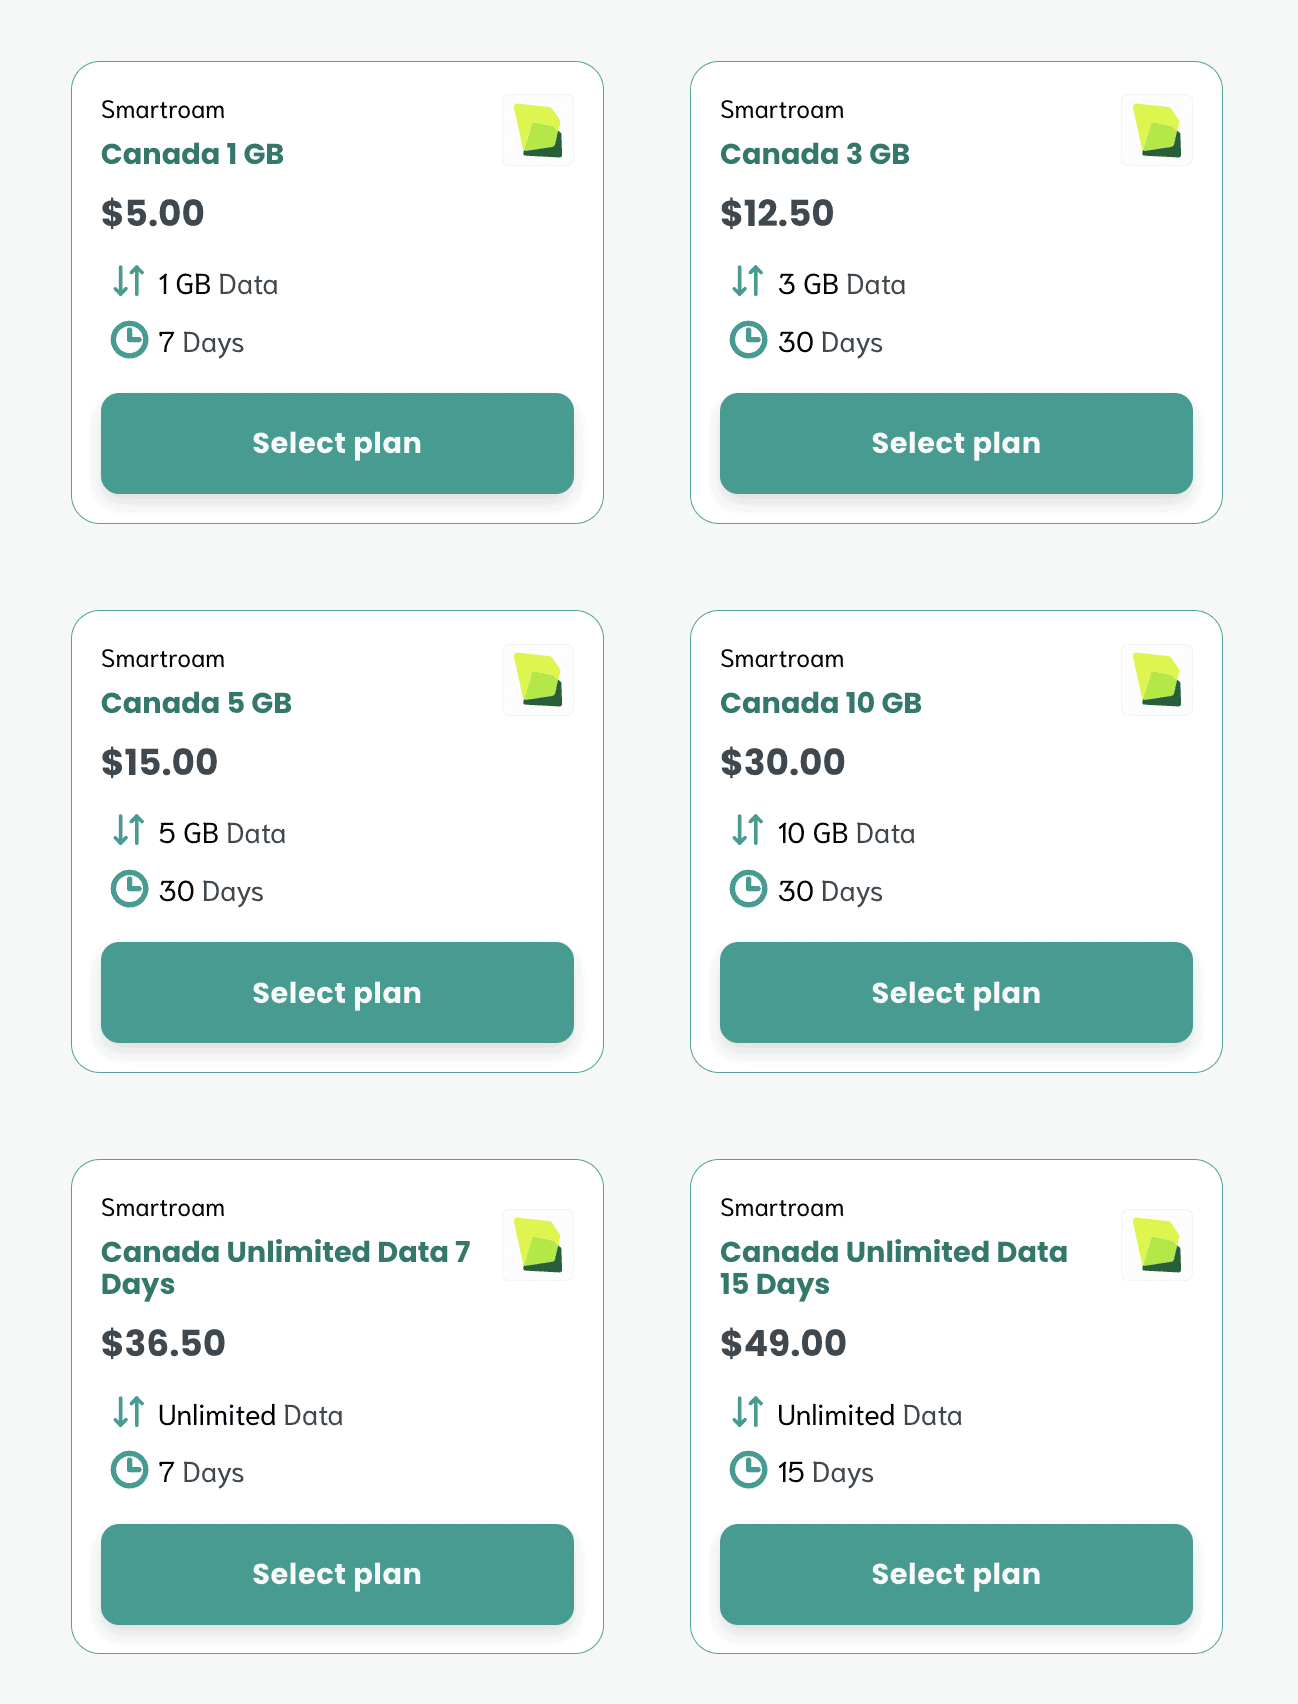Viewport: 1298px width, 1704px height.
Task: Click the Smartroam logo on Canada 5 GB card
Action: point(537,679)
